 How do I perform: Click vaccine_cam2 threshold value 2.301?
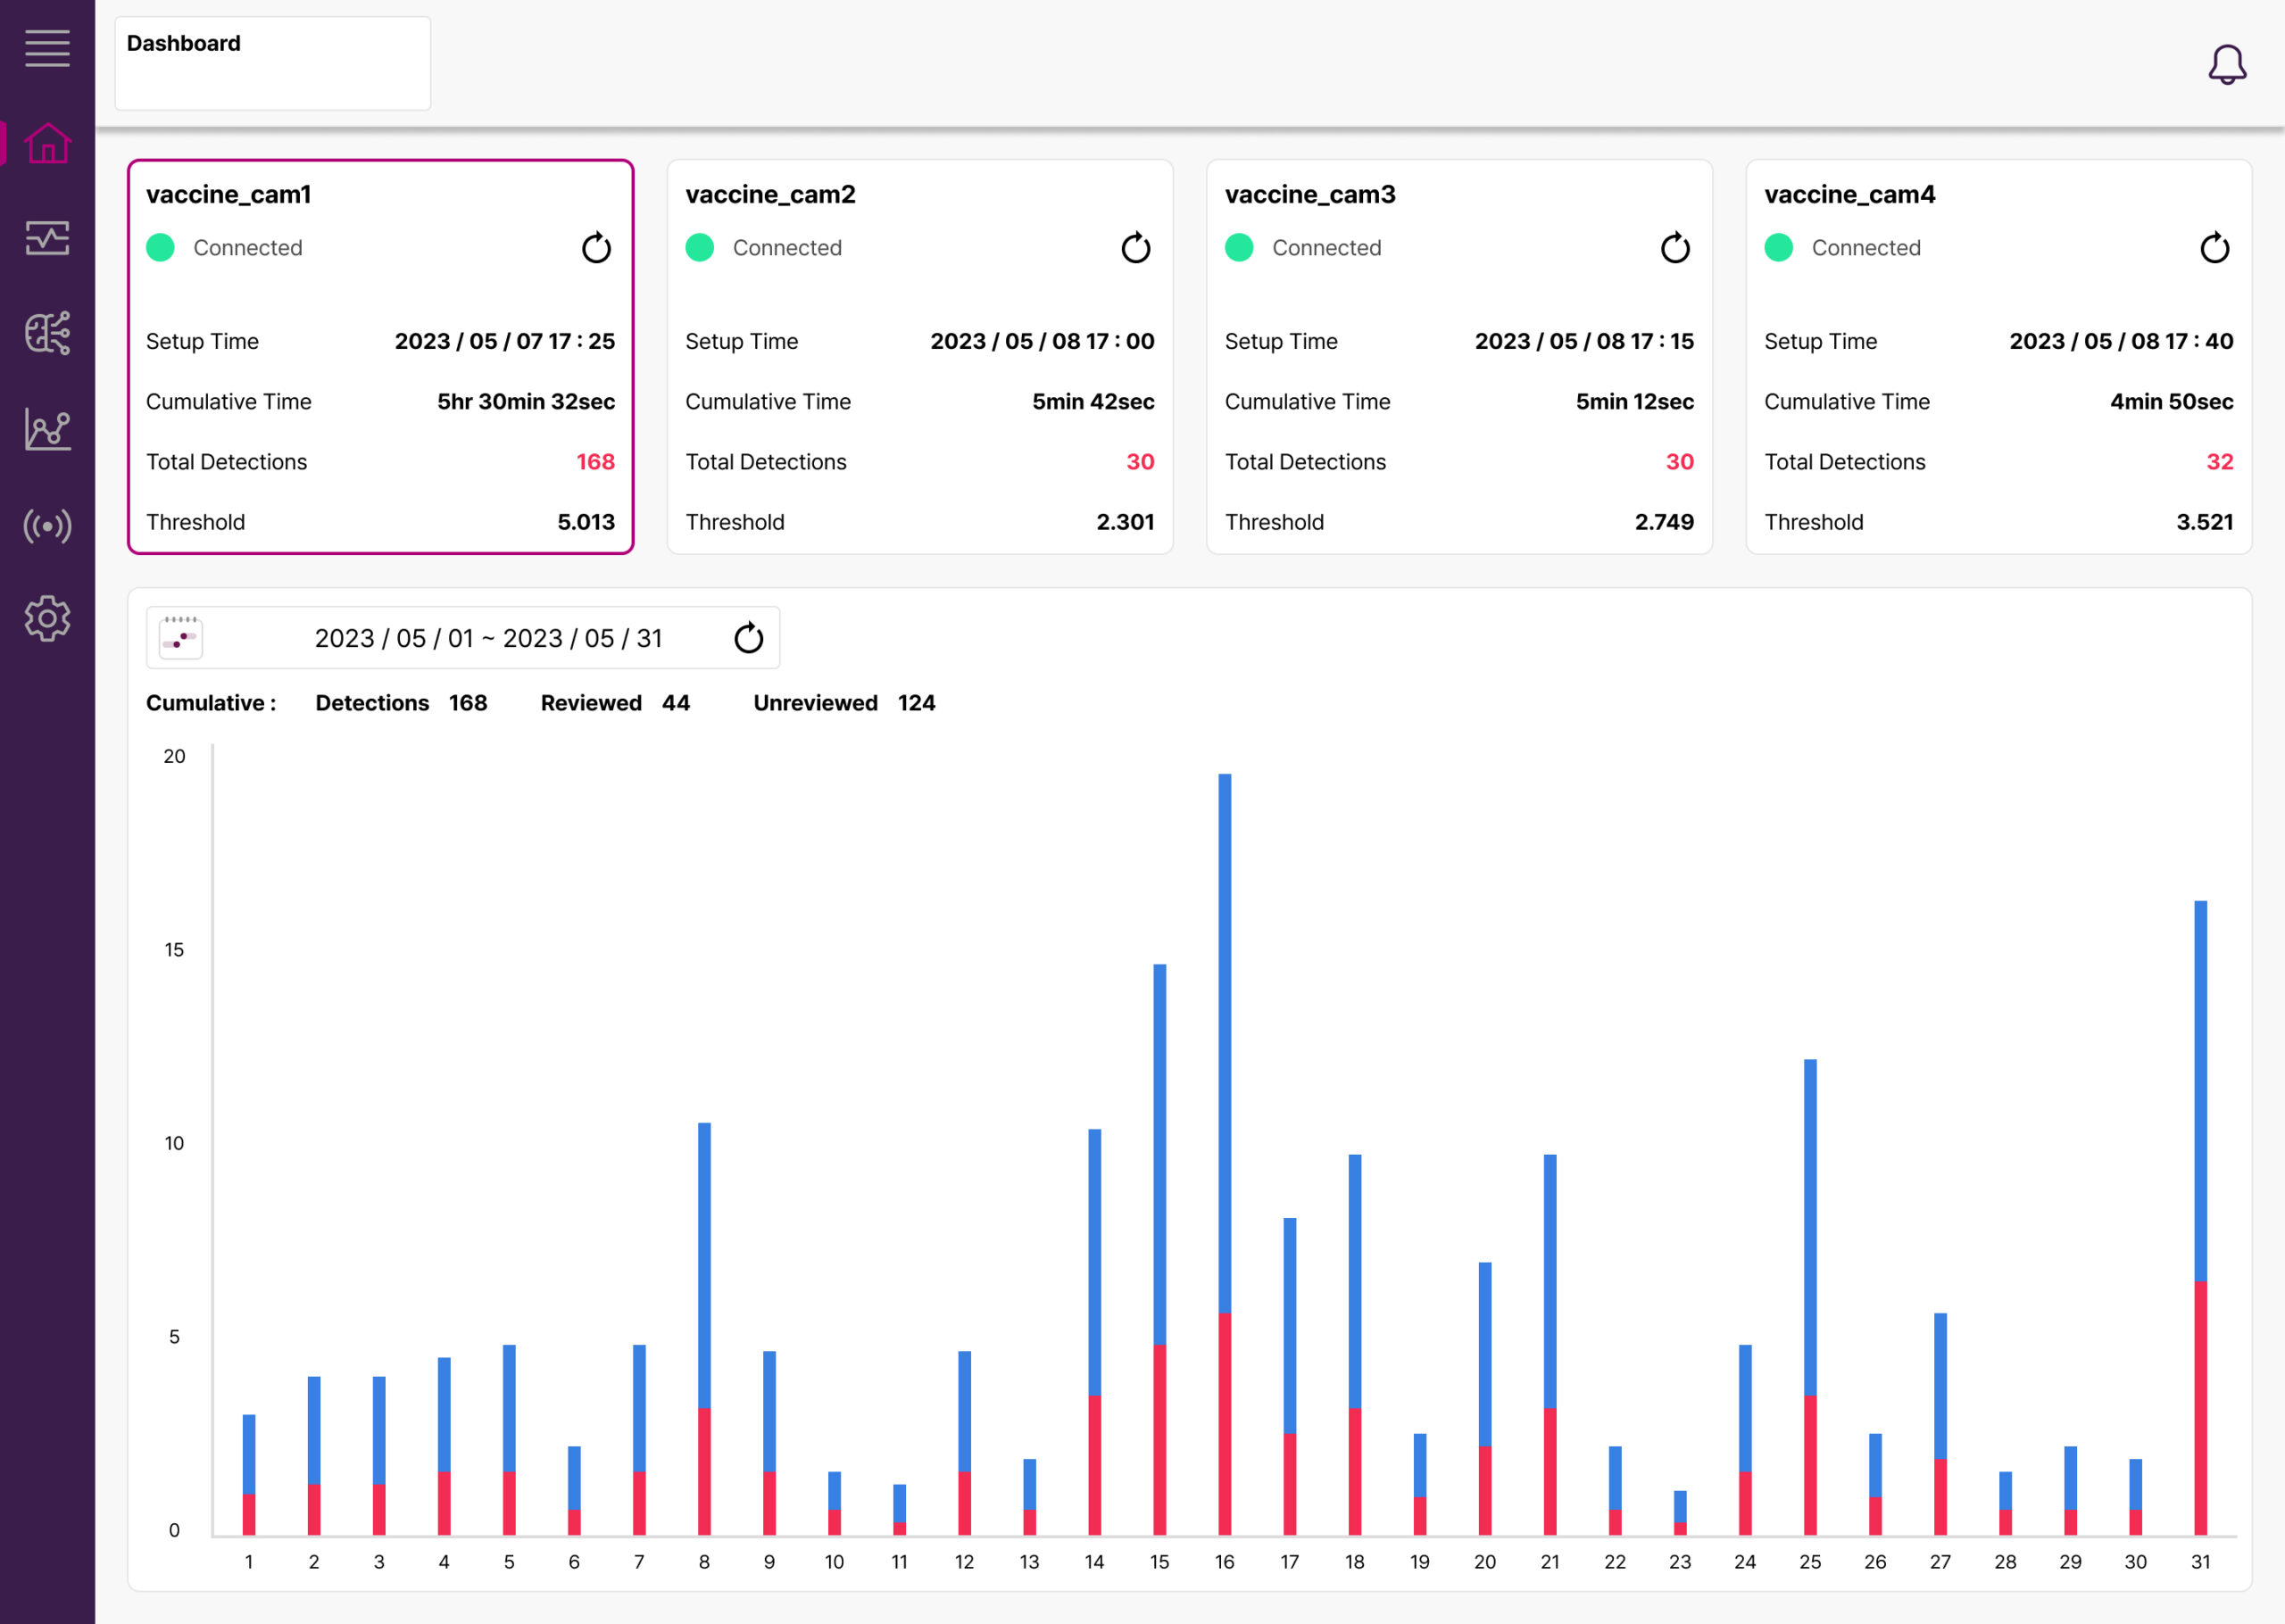(1125, 522)
